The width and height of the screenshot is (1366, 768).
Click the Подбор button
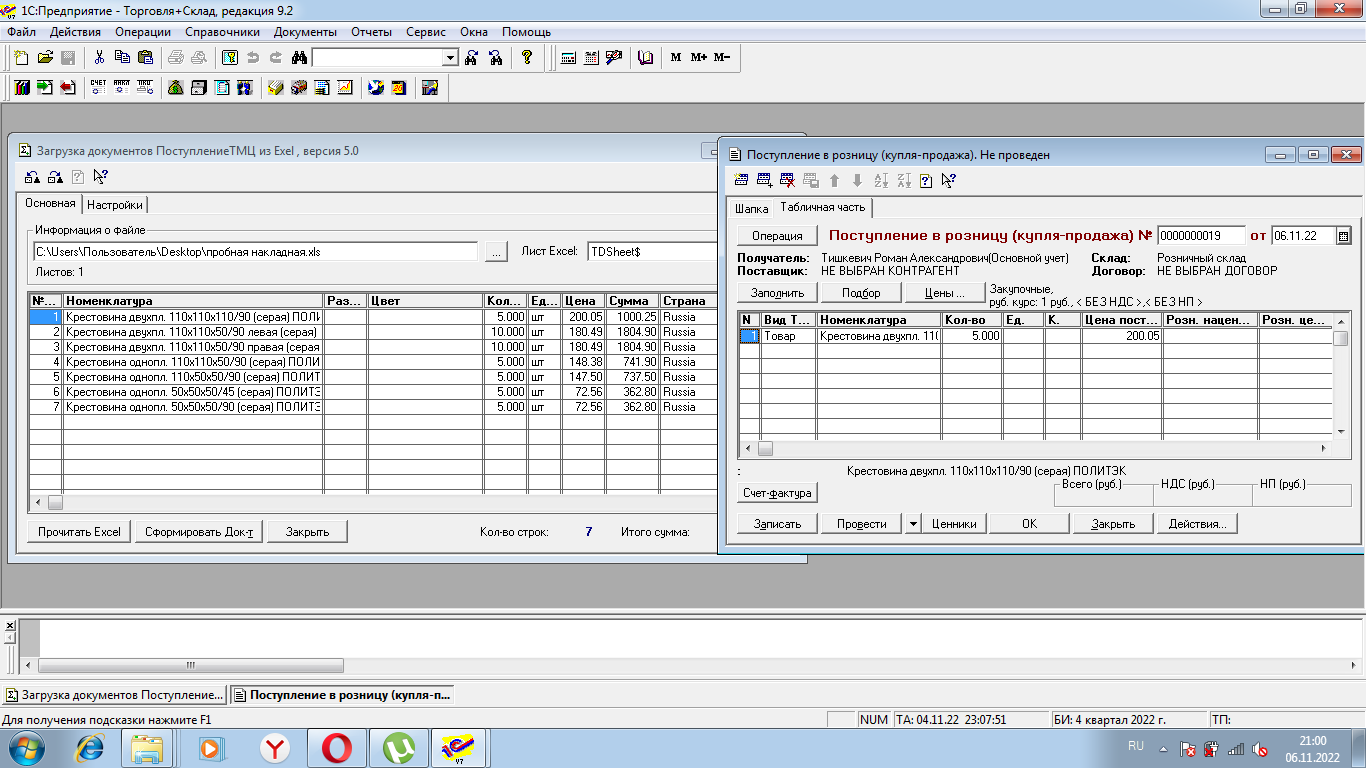(861, 293)
